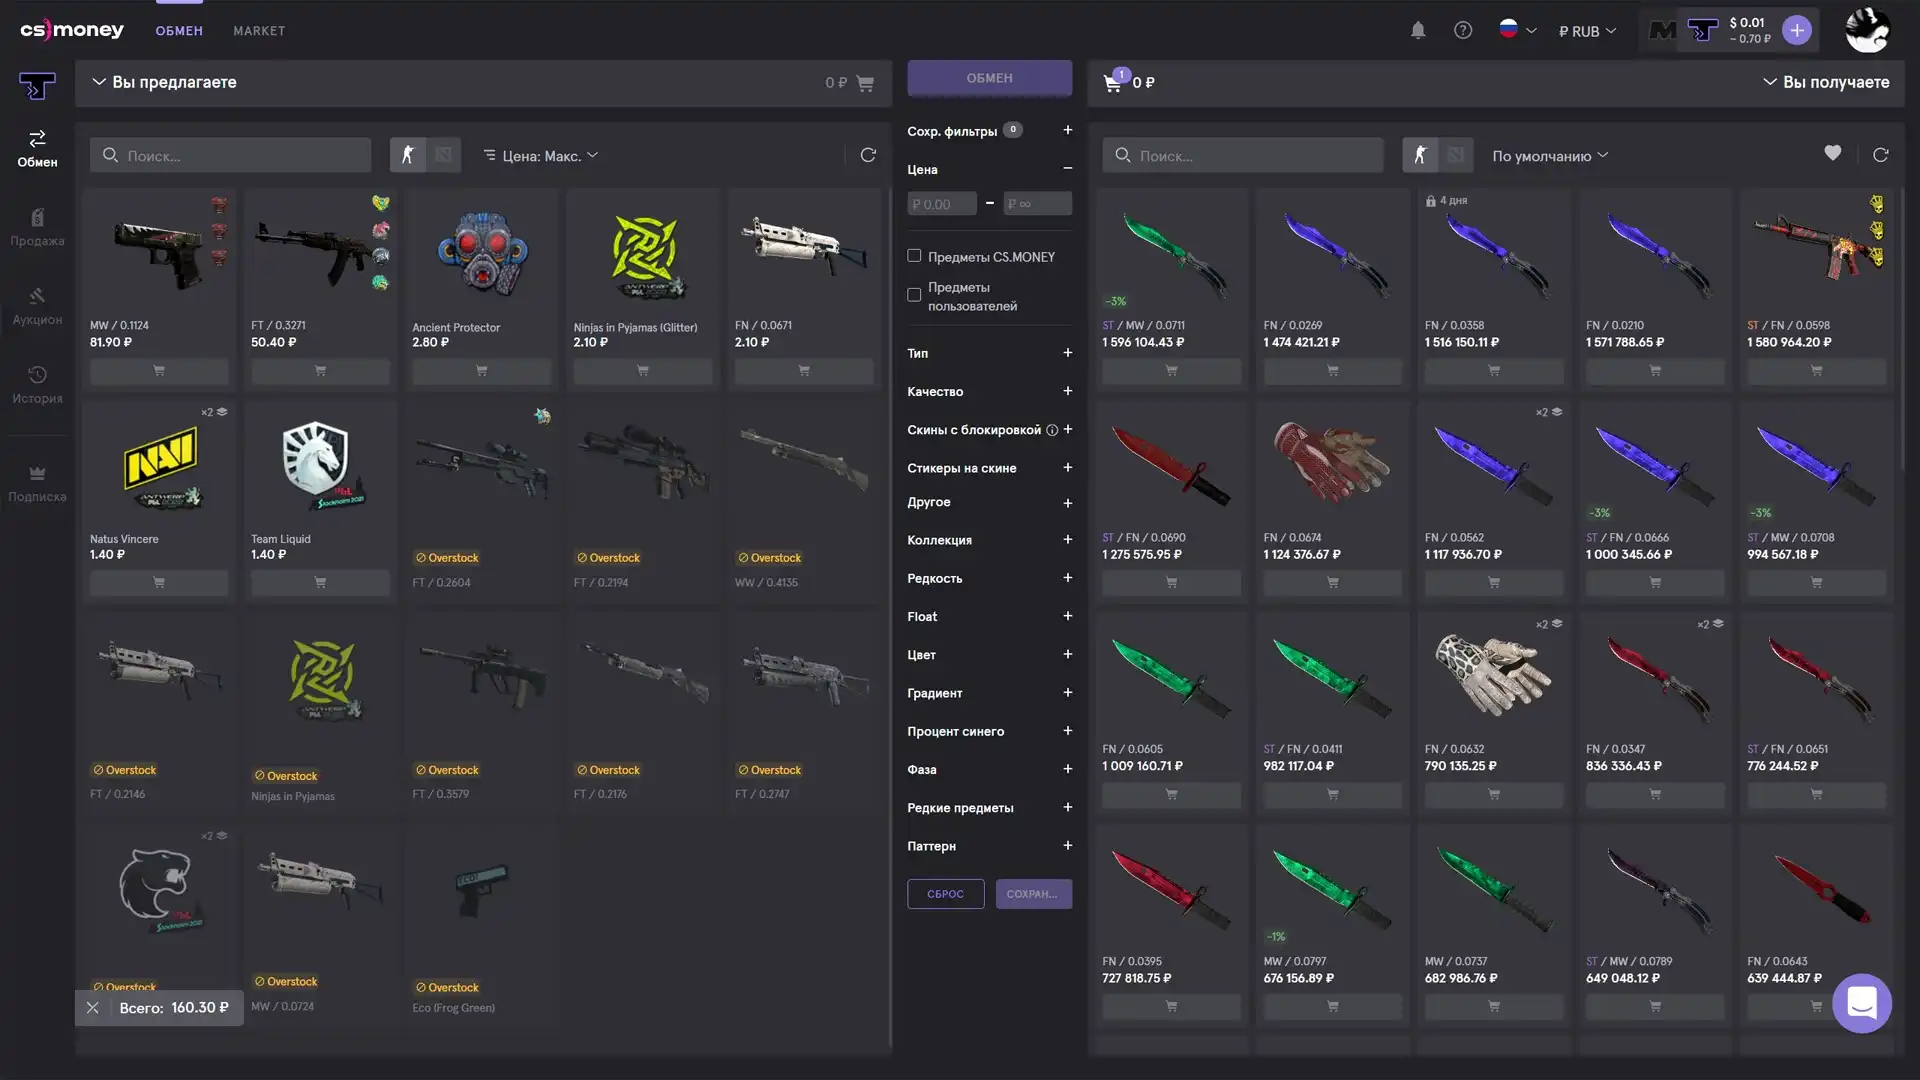The image size is (1920, 1080).
Task: Open the user avatar profile menu
Action: tap(1867, 30)
